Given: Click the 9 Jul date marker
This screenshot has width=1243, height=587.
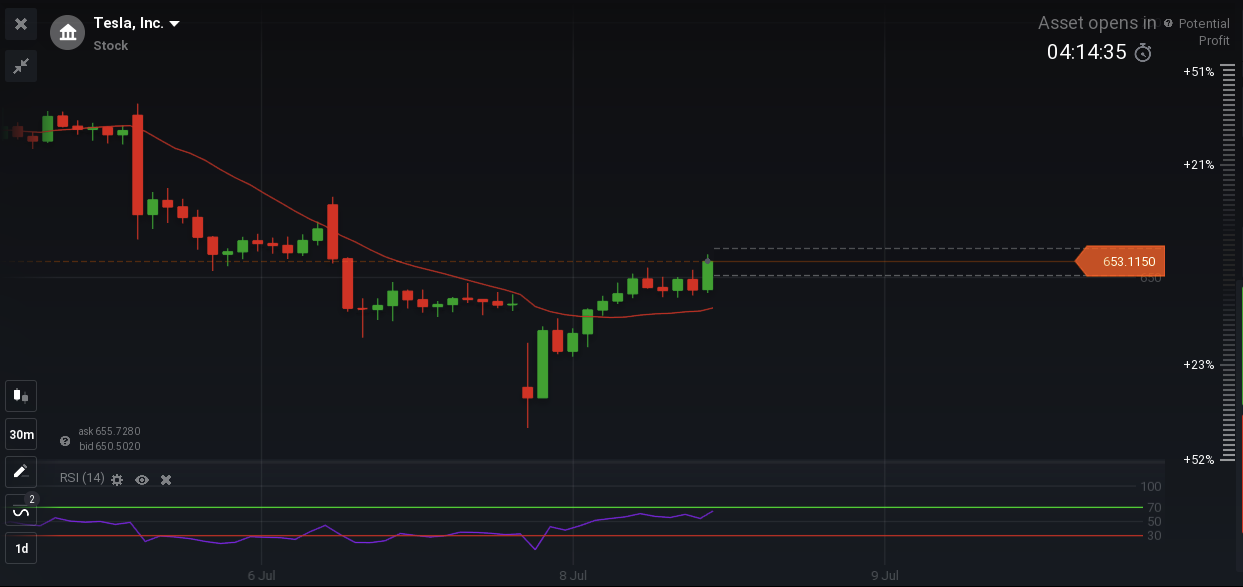Looking at the screenshot, I should pyautogui.click(x=885, y=575).
